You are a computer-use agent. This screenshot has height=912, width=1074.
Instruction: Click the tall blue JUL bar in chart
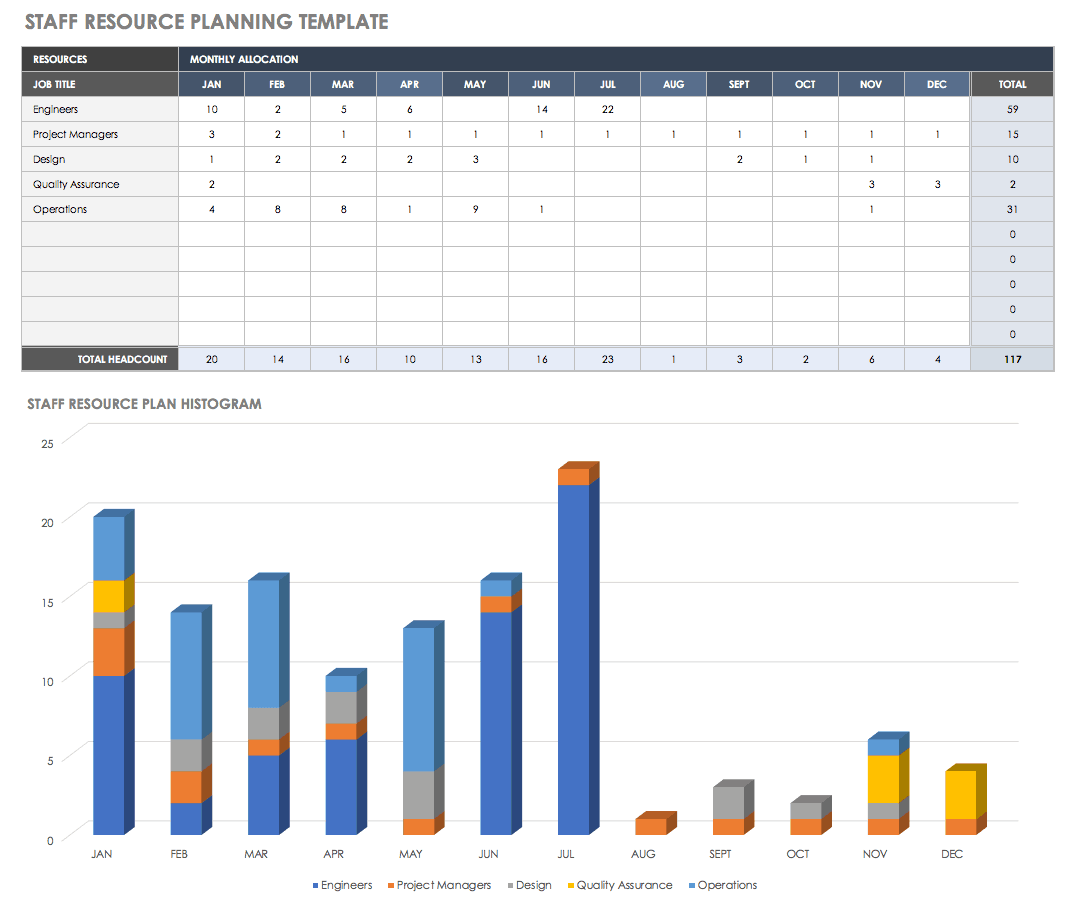point(573,660)
